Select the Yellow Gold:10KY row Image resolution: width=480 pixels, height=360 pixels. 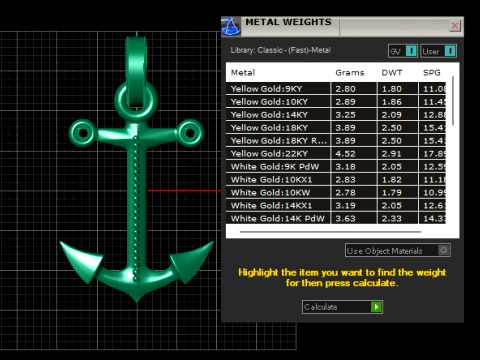336,102
